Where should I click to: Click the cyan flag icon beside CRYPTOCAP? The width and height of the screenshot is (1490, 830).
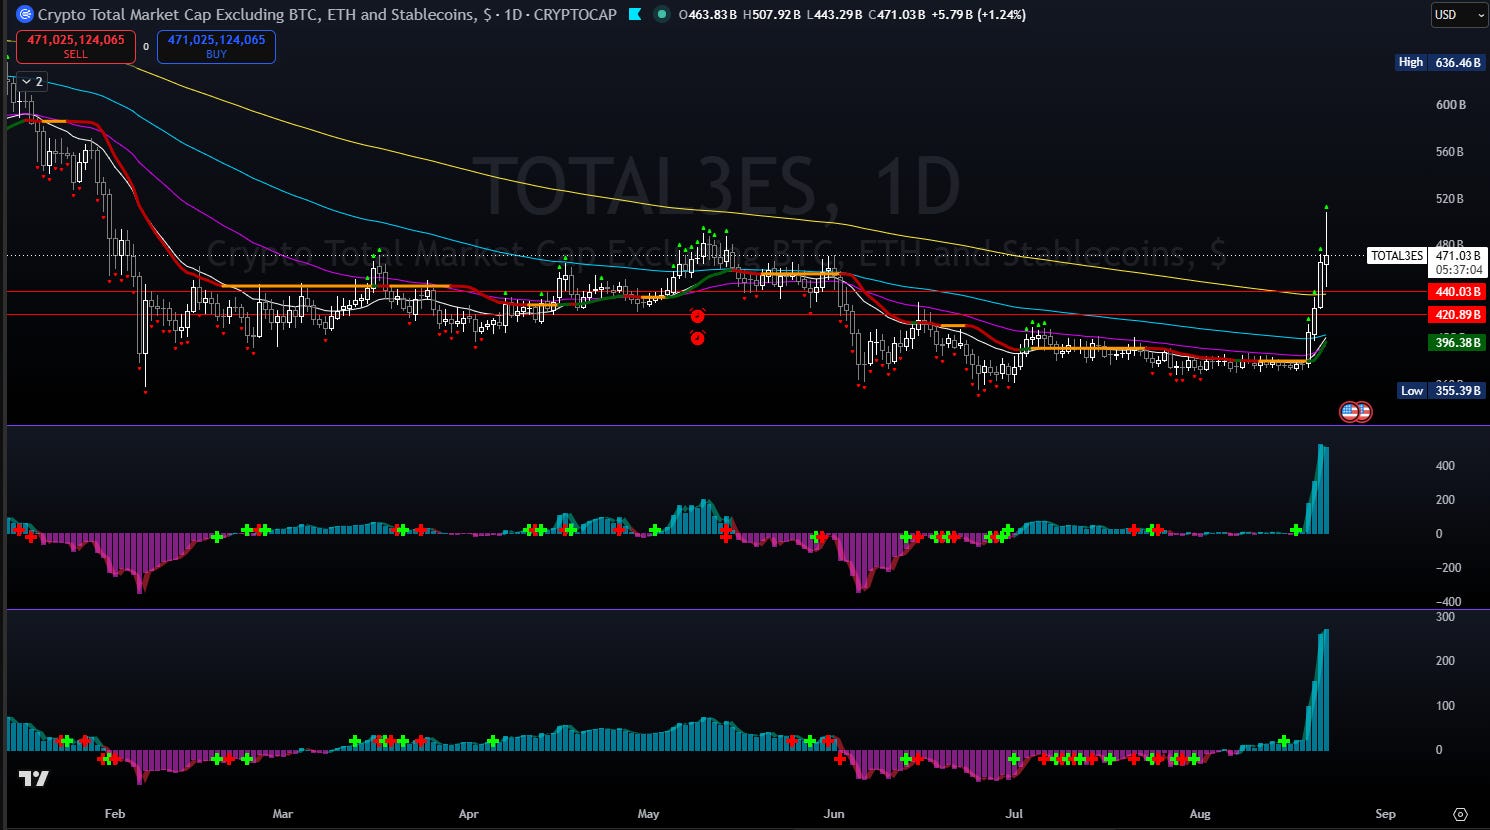click(x=636, y=15)
